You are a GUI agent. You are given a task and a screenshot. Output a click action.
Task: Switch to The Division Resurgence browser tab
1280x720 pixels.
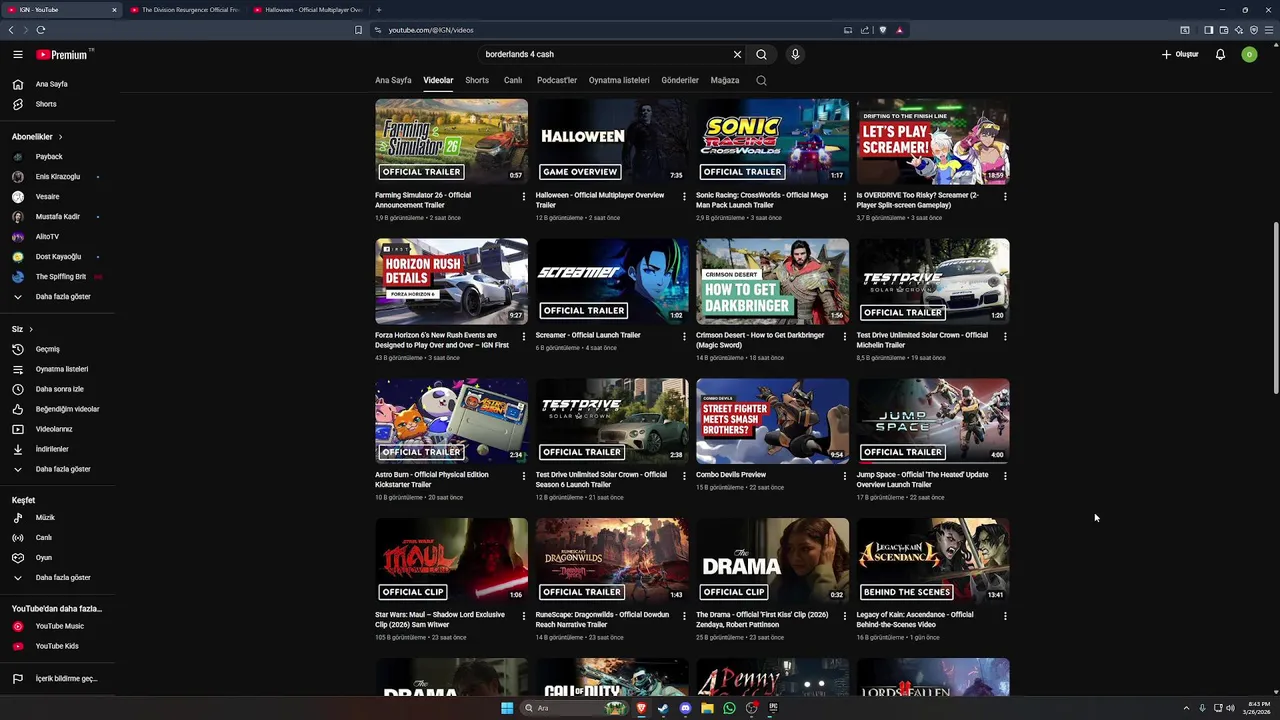[184, 10]
